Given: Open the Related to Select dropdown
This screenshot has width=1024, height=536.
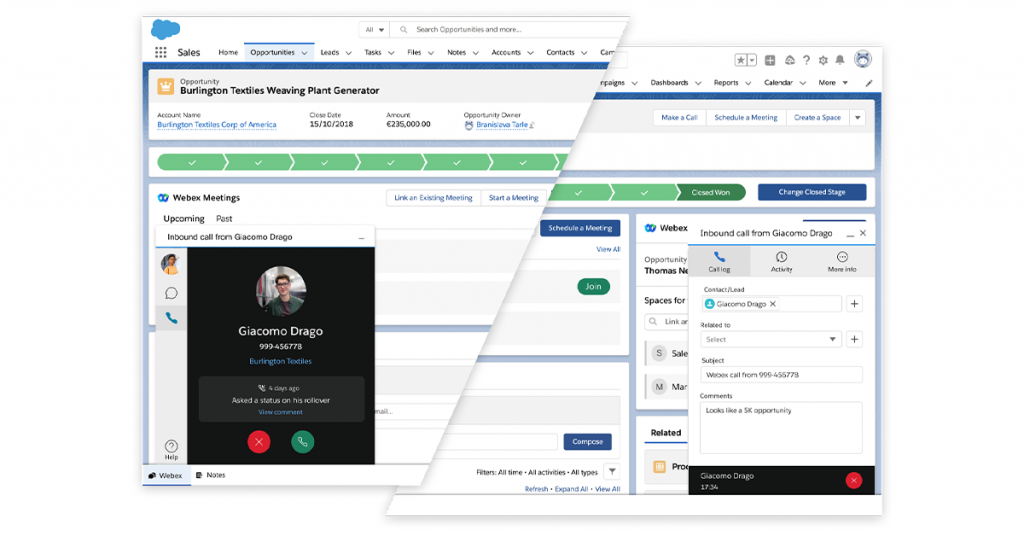Looking at the screenshot, I should point(771,339).
